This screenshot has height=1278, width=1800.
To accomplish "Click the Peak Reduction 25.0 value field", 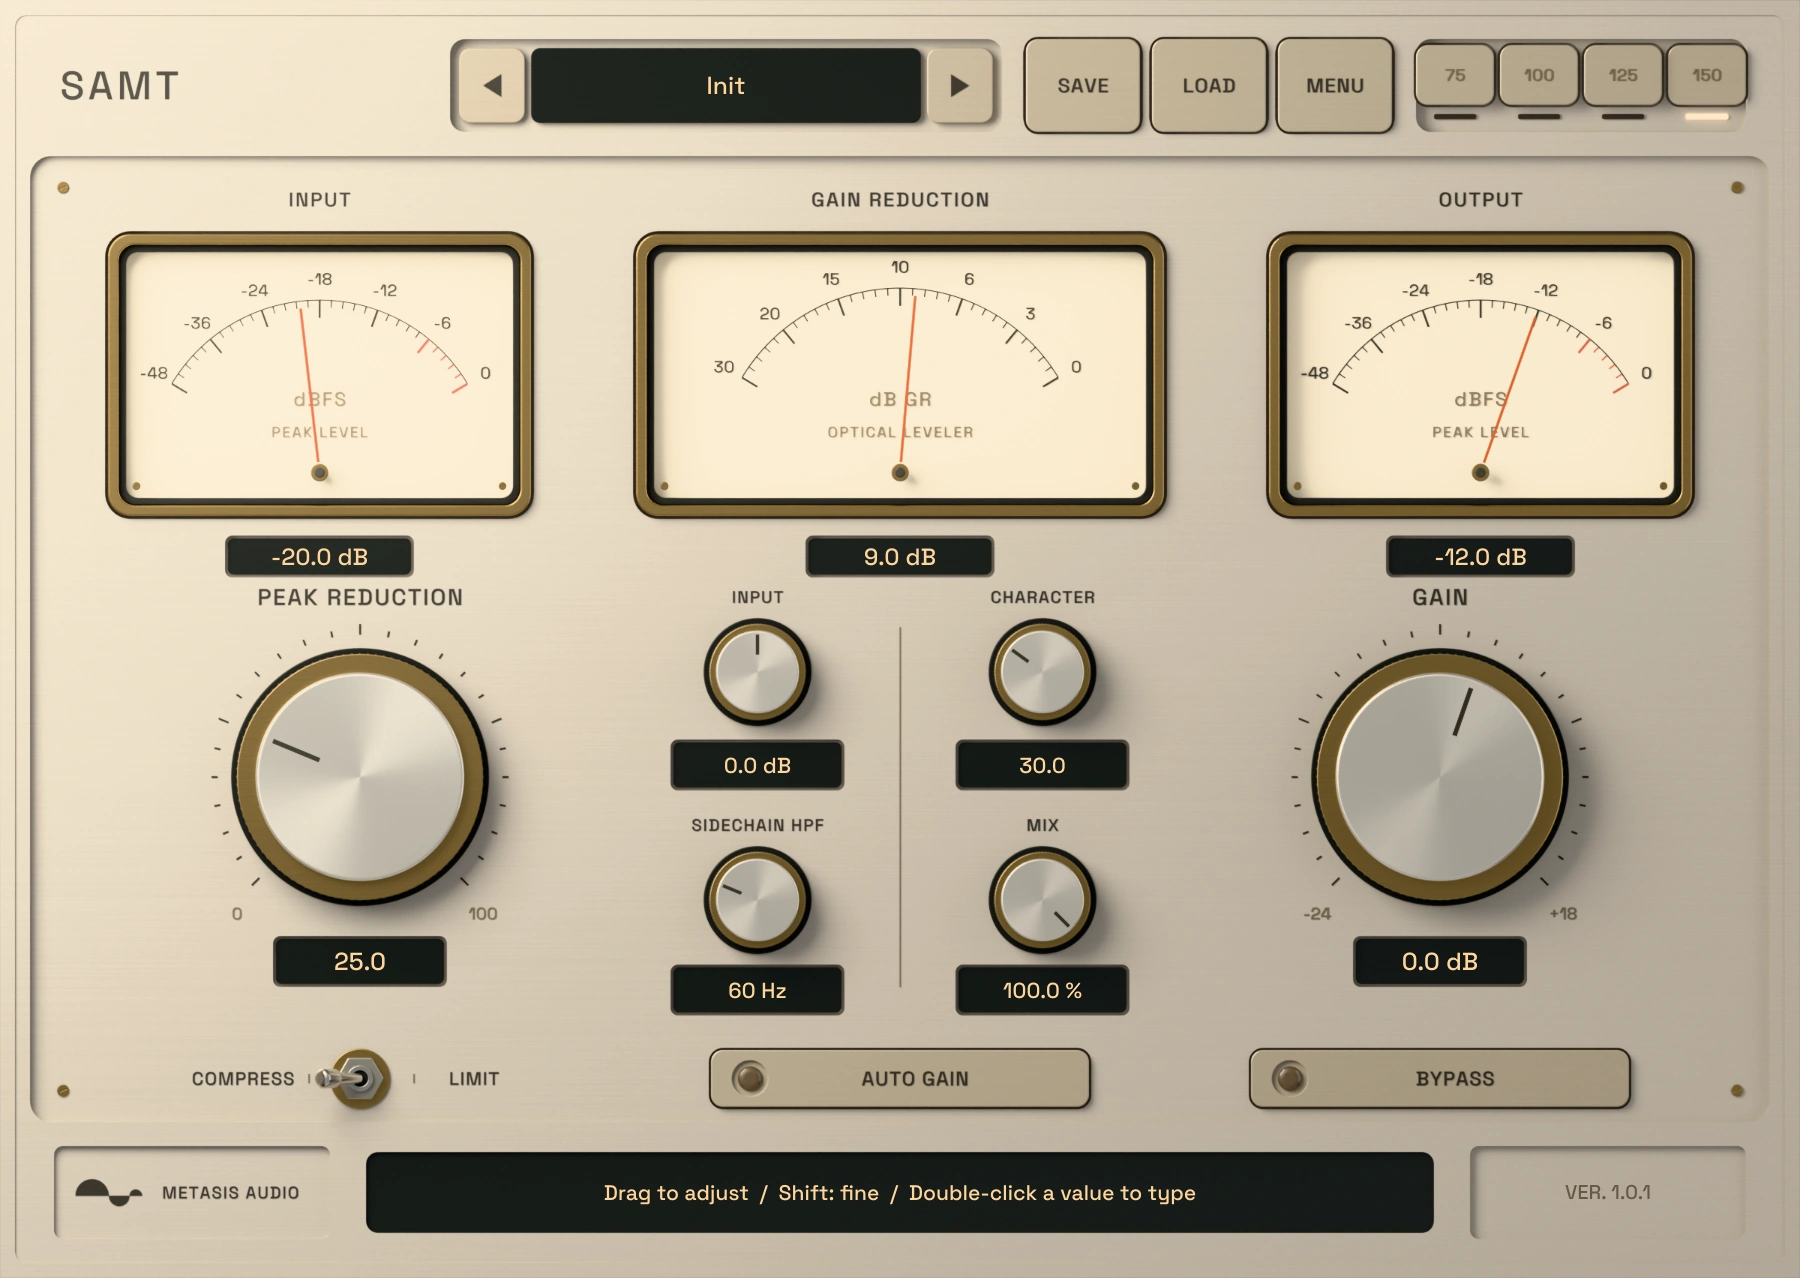I will click(x=360, y=961).
